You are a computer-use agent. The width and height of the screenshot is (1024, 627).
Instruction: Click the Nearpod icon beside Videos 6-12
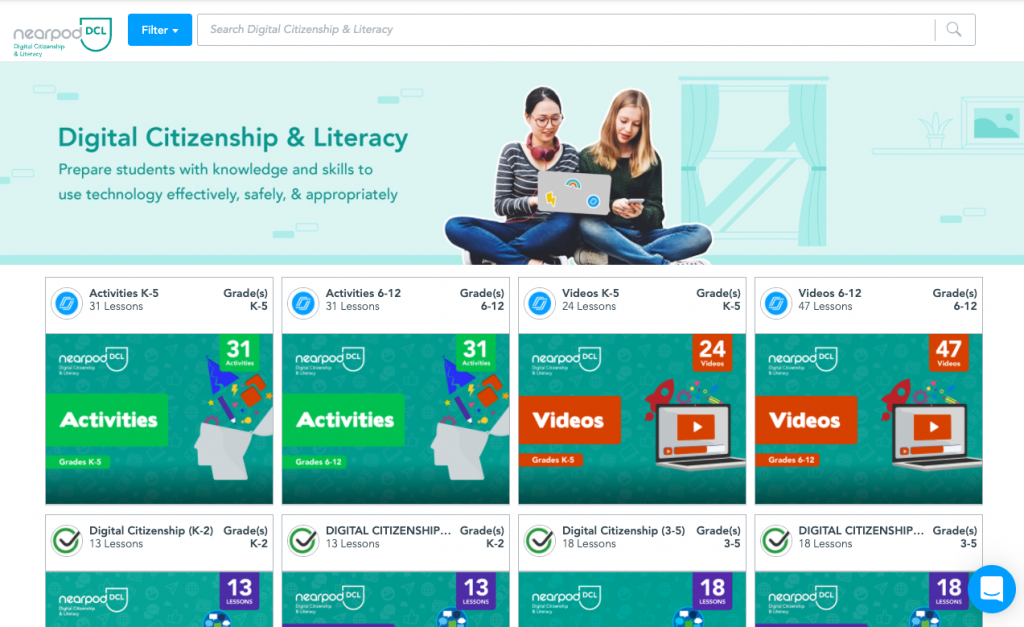[x=776, y=303]
